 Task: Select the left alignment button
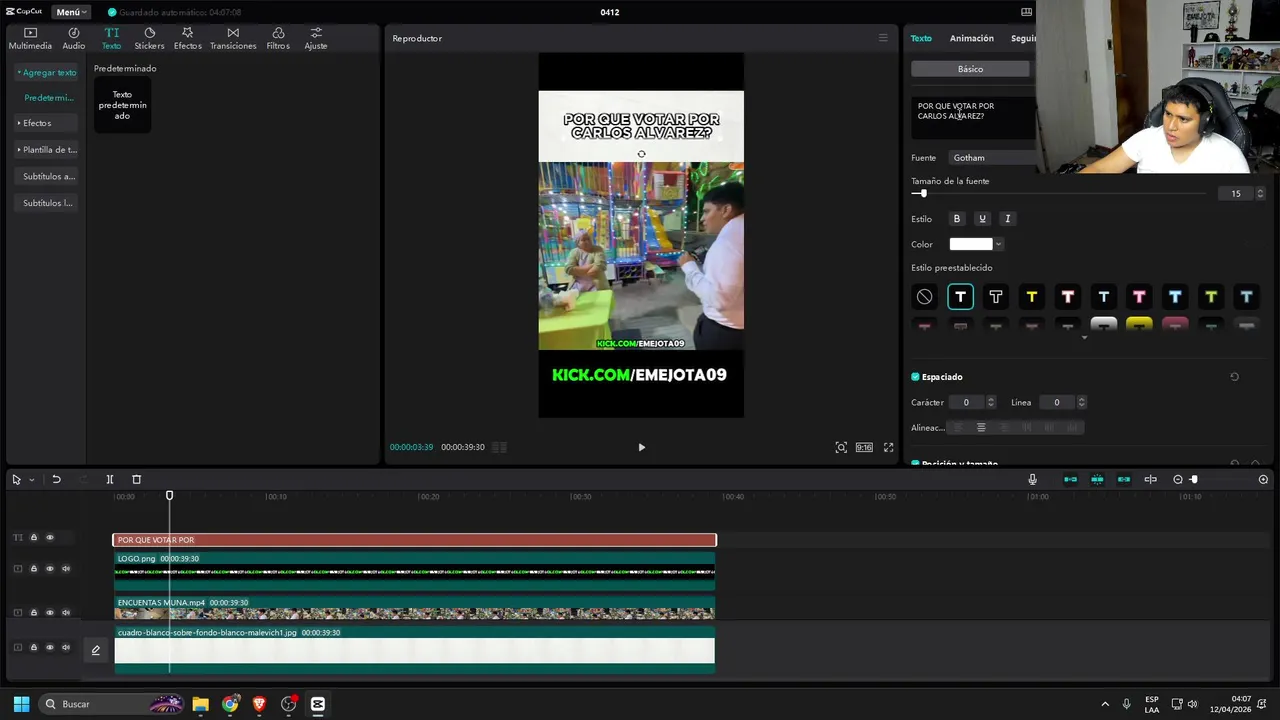click(957, 428)
